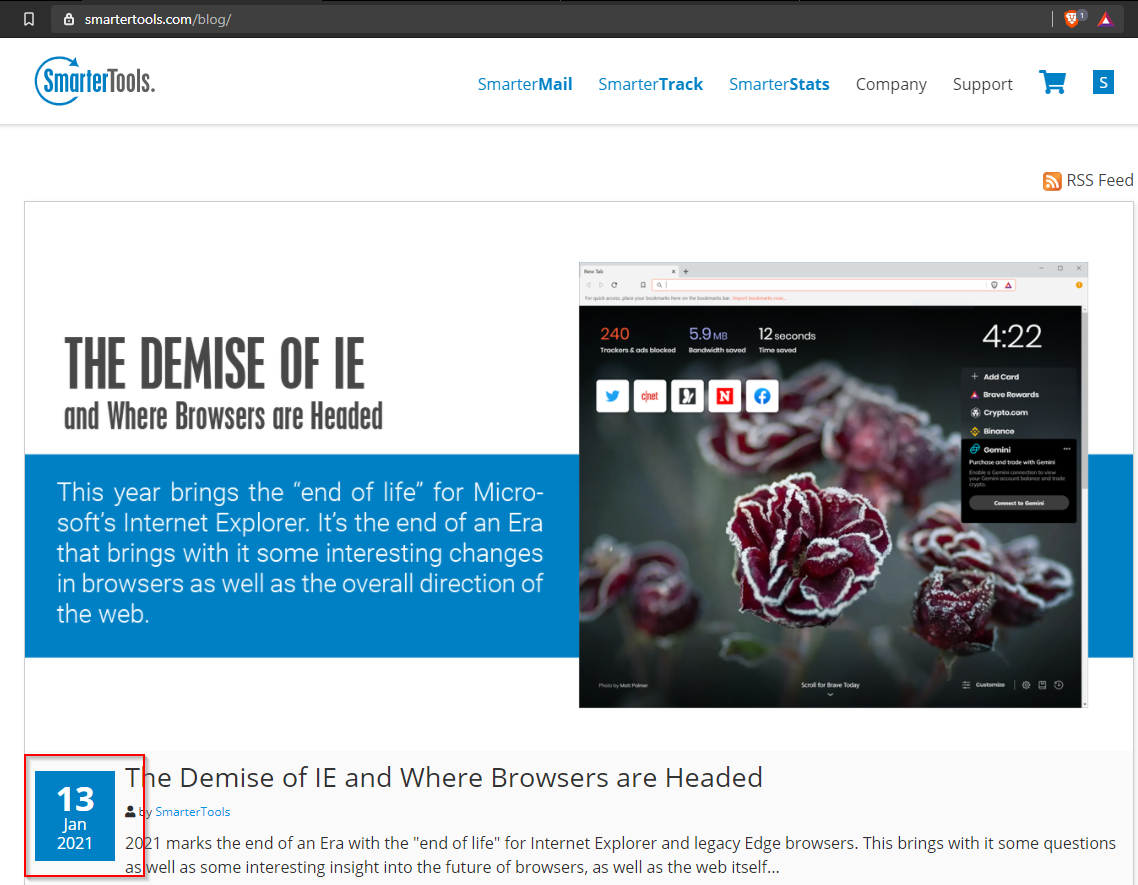1138x885 pixels.
Task: Open "The Demise of IE" article title
Action: 444,777
